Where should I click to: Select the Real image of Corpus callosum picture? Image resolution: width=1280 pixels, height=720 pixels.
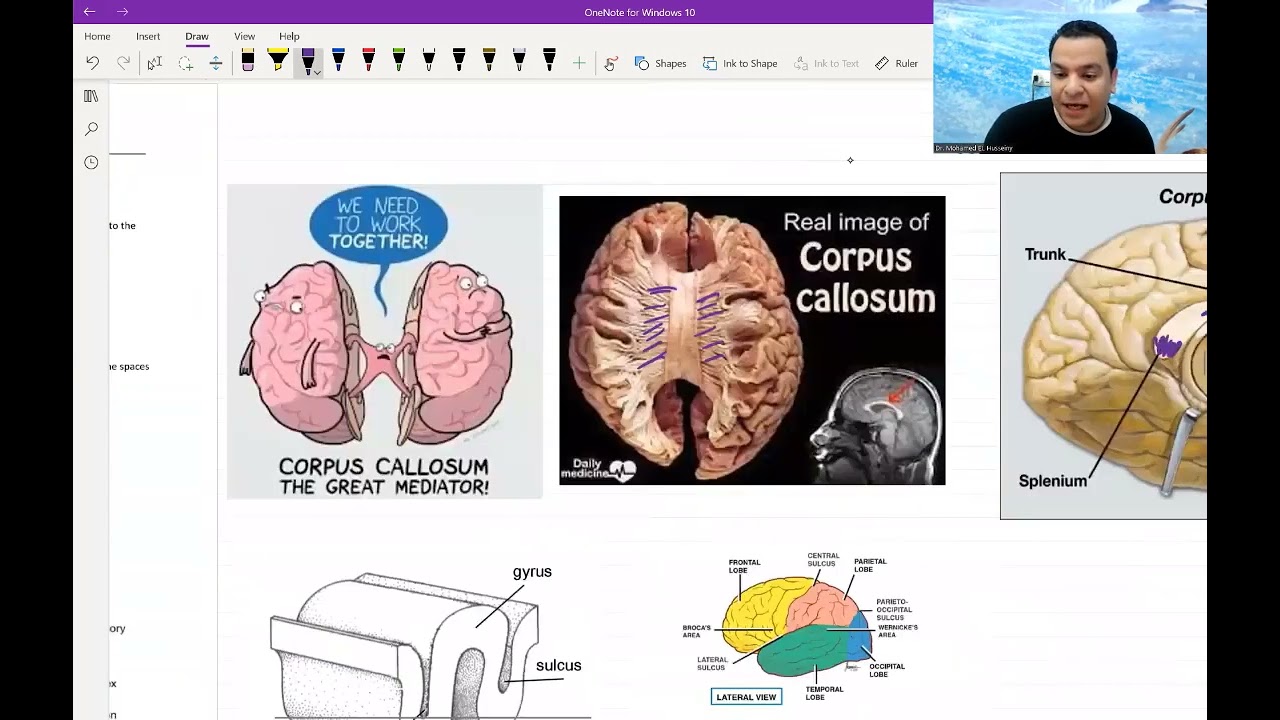click(x=752, y=340)
